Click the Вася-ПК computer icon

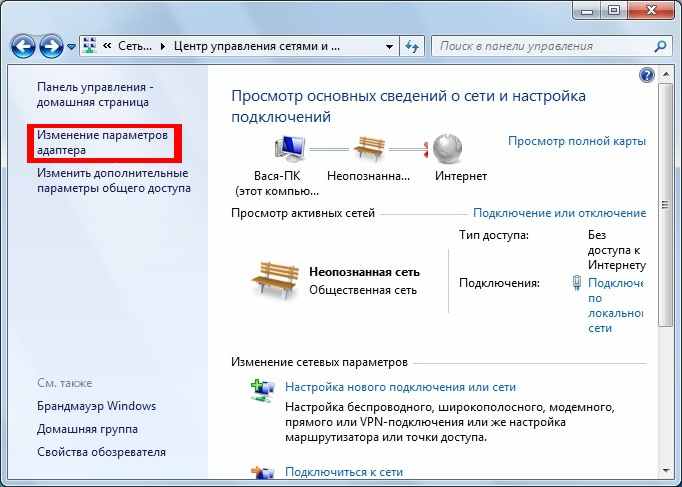(290, 148)
